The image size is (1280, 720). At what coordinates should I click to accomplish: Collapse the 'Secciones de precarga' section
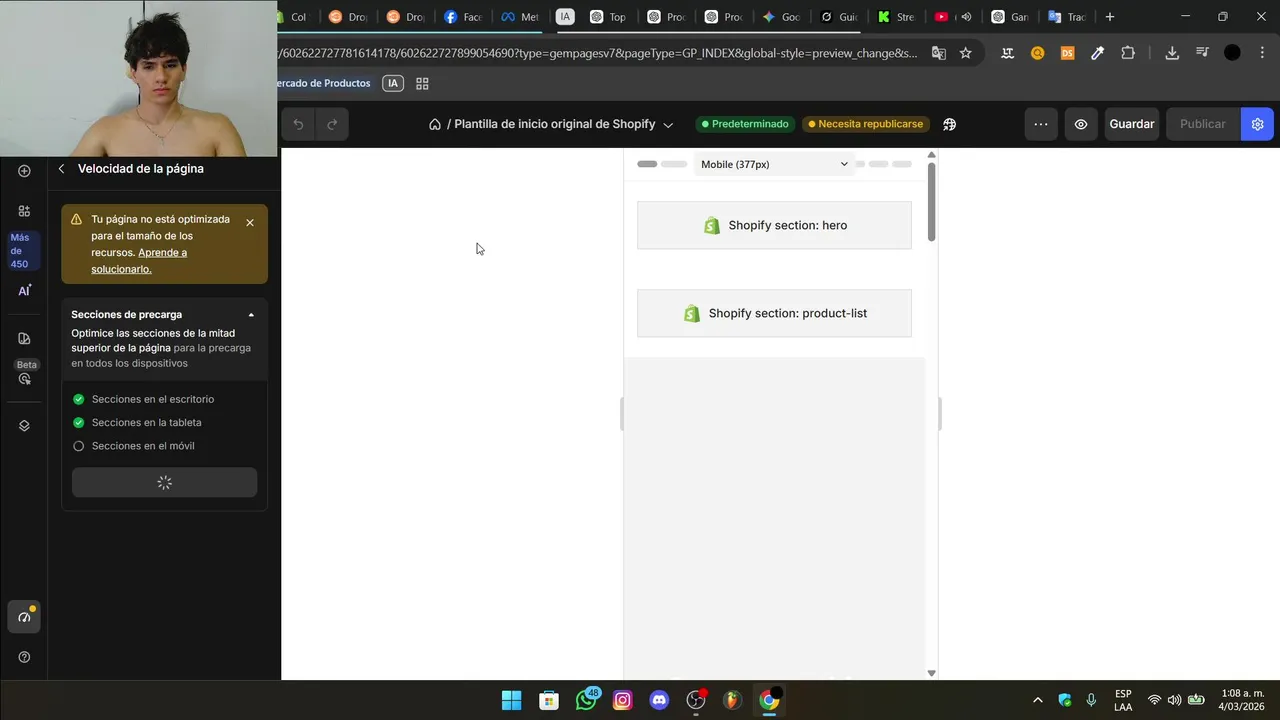coord(251,315)
